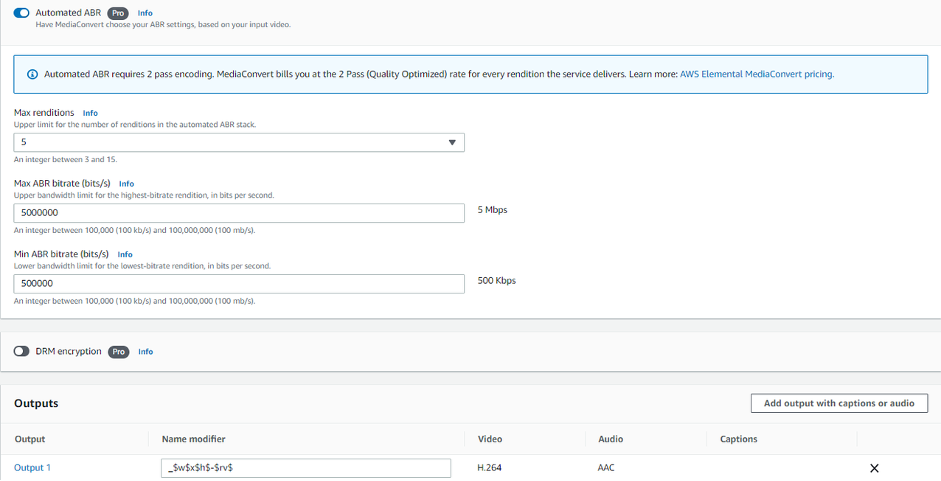Click the Name modifier column header
This screenshot has width=941, height=481.
[x=194, y=439]
